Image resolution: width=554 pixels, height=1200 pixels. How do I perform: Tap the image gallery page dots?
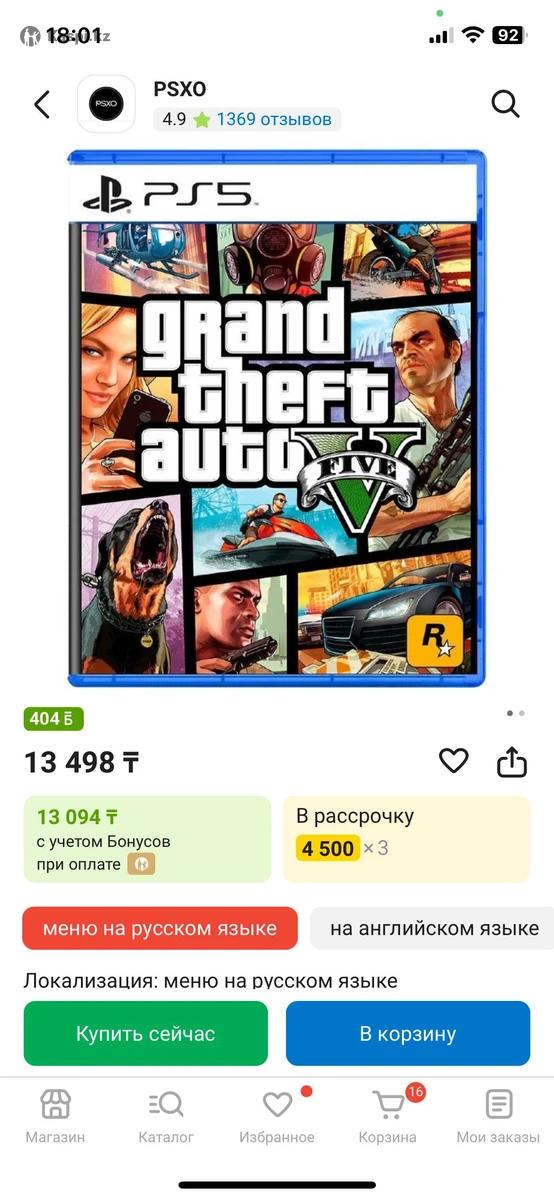pos(516,714)
